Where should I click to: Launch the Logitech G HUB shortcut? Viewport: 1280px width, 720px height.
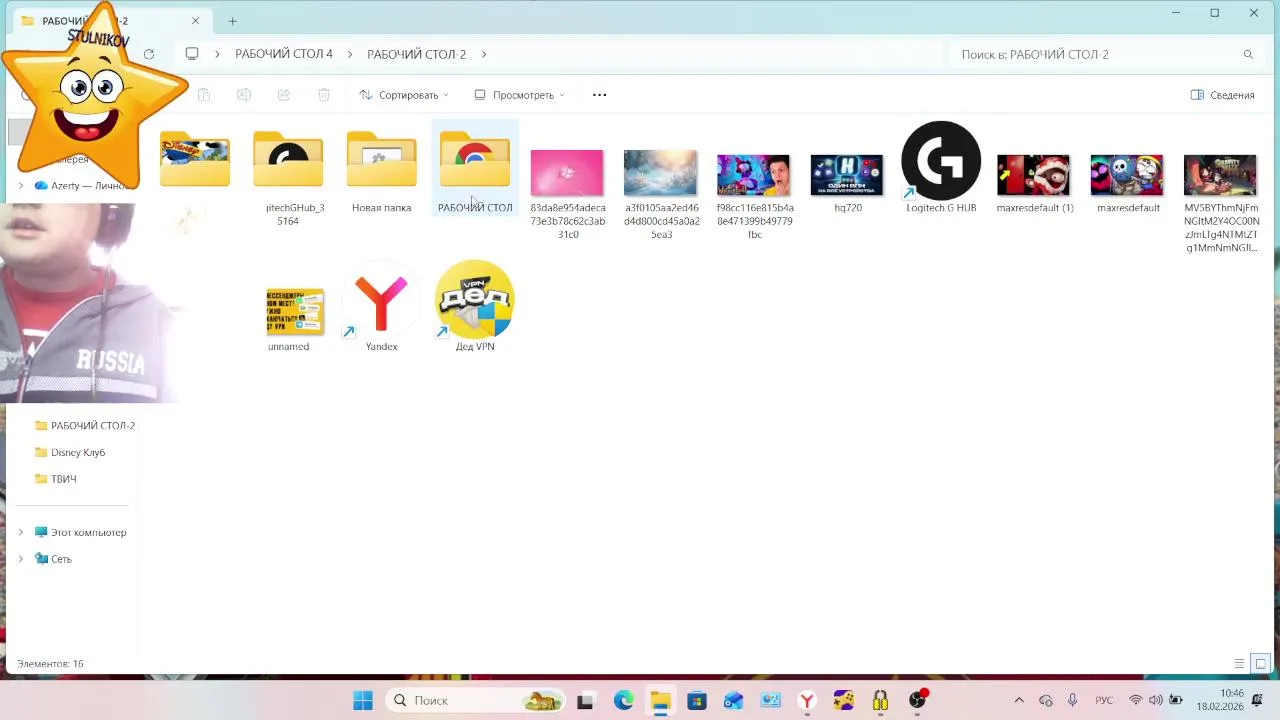click(941, 160)
